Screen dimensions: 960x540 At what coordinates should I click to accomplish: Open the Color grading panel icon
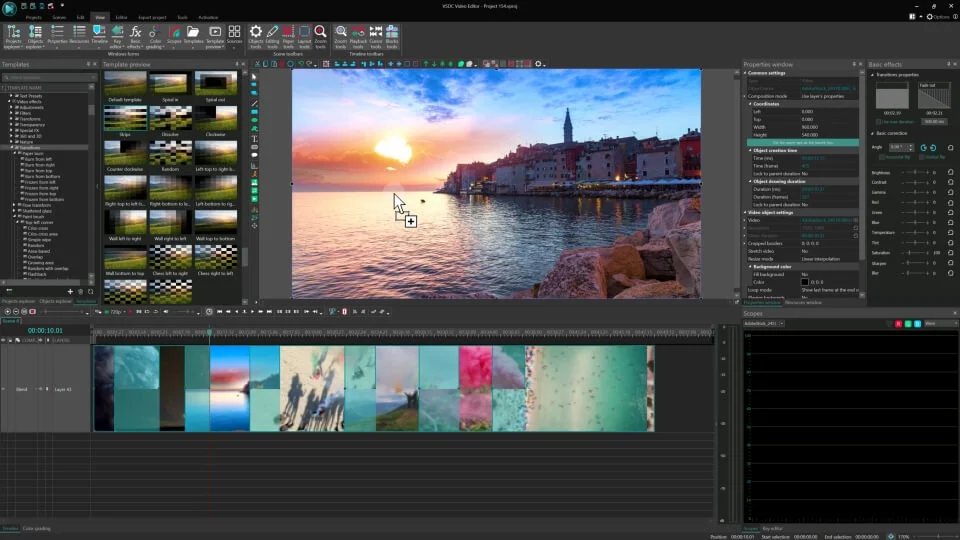tap(156, 37)
